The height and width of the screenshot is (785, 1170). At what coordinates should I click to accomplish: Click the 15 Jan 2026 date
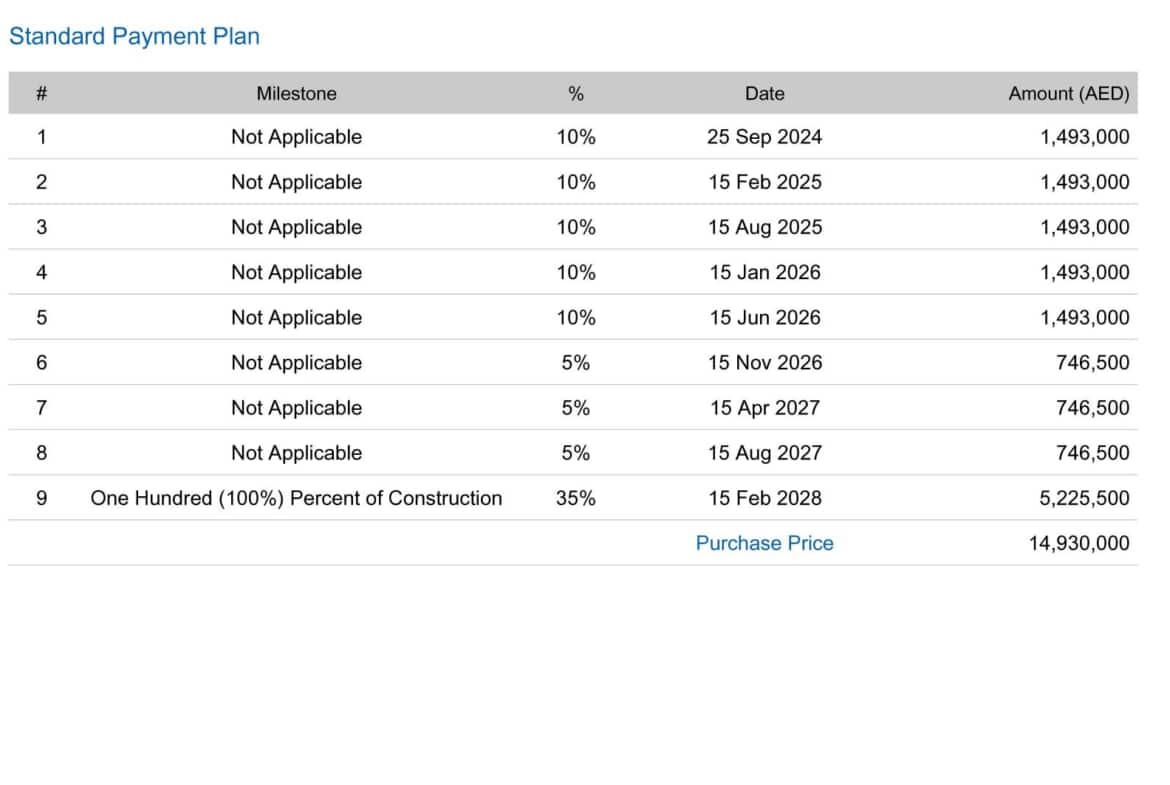click(x=764, y=272)
